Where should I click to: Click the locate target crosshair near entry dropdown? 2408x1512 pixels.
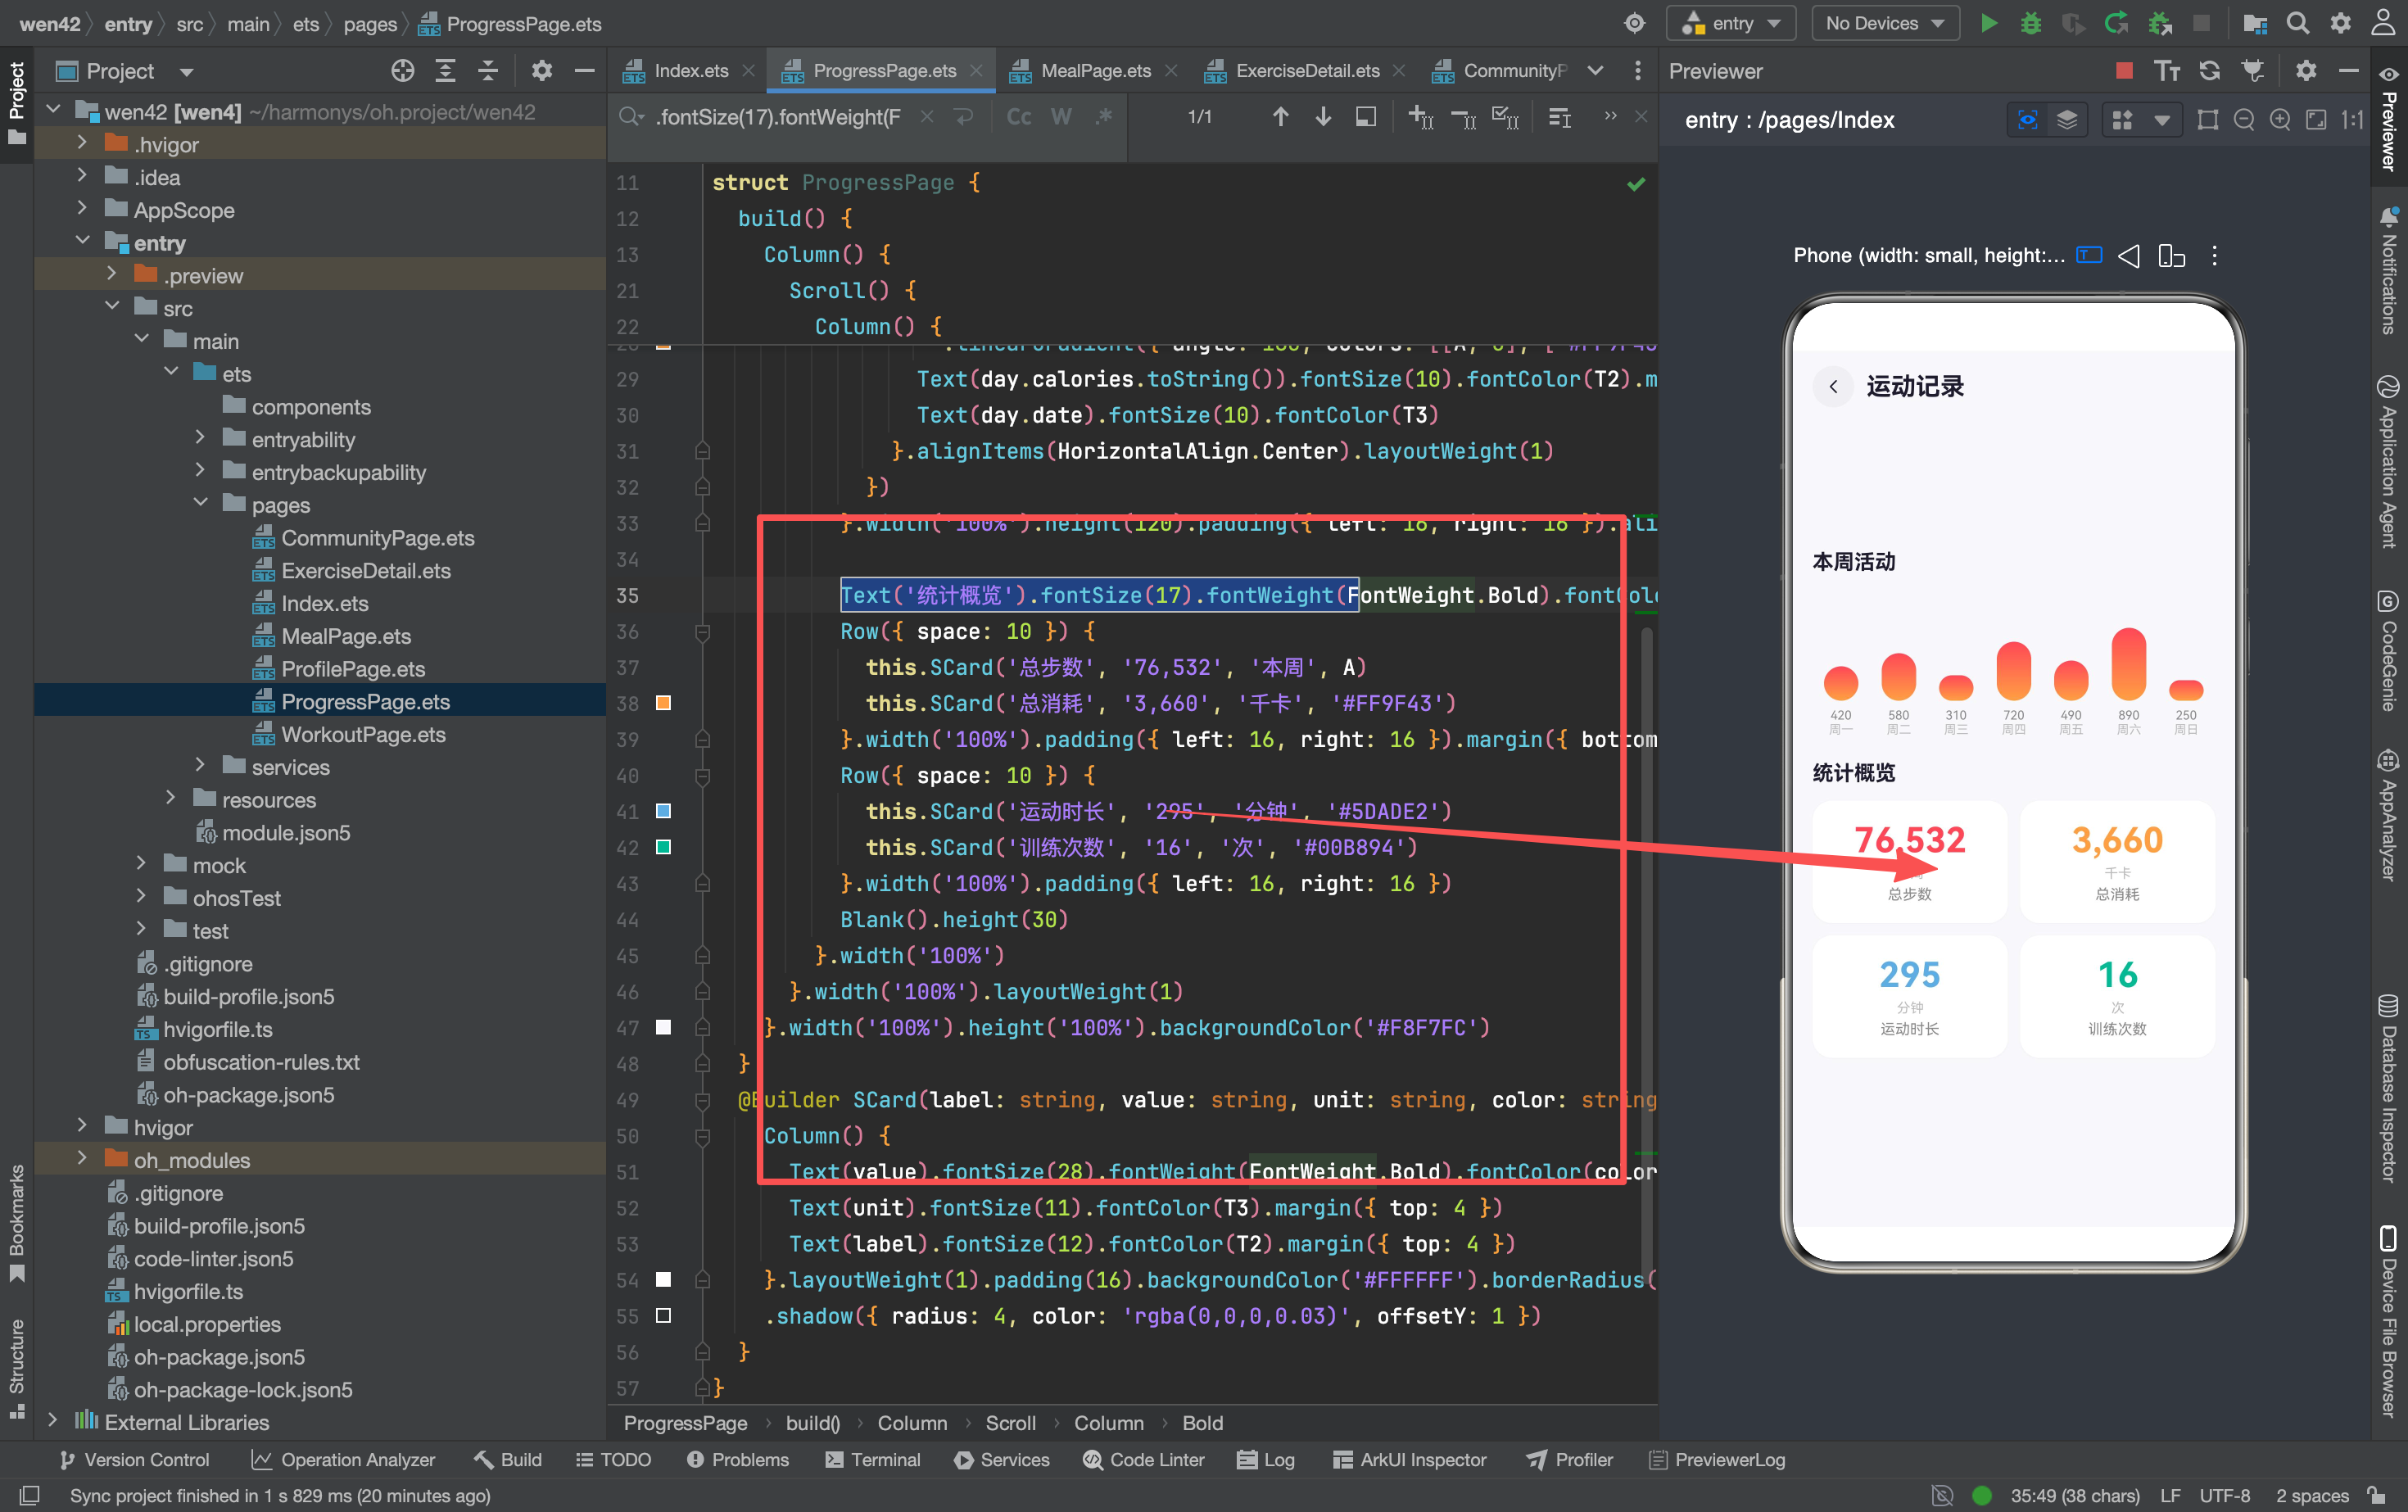tap(1634, 23)
